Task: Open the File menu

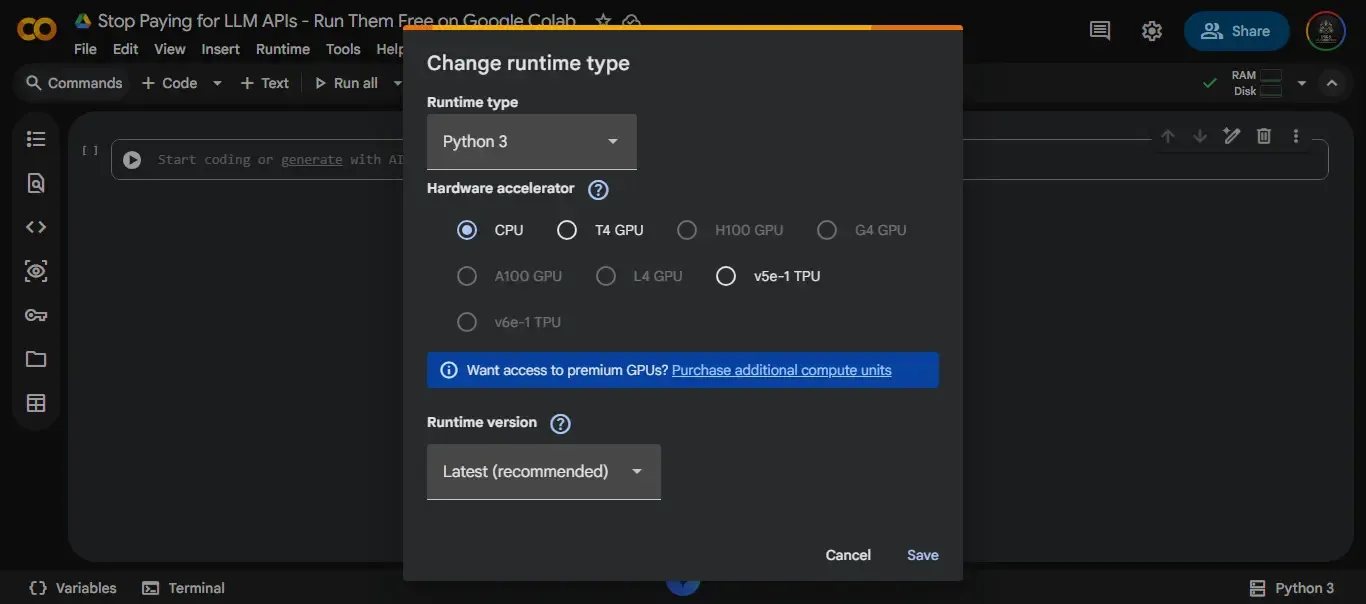Action: pos(85,49)
